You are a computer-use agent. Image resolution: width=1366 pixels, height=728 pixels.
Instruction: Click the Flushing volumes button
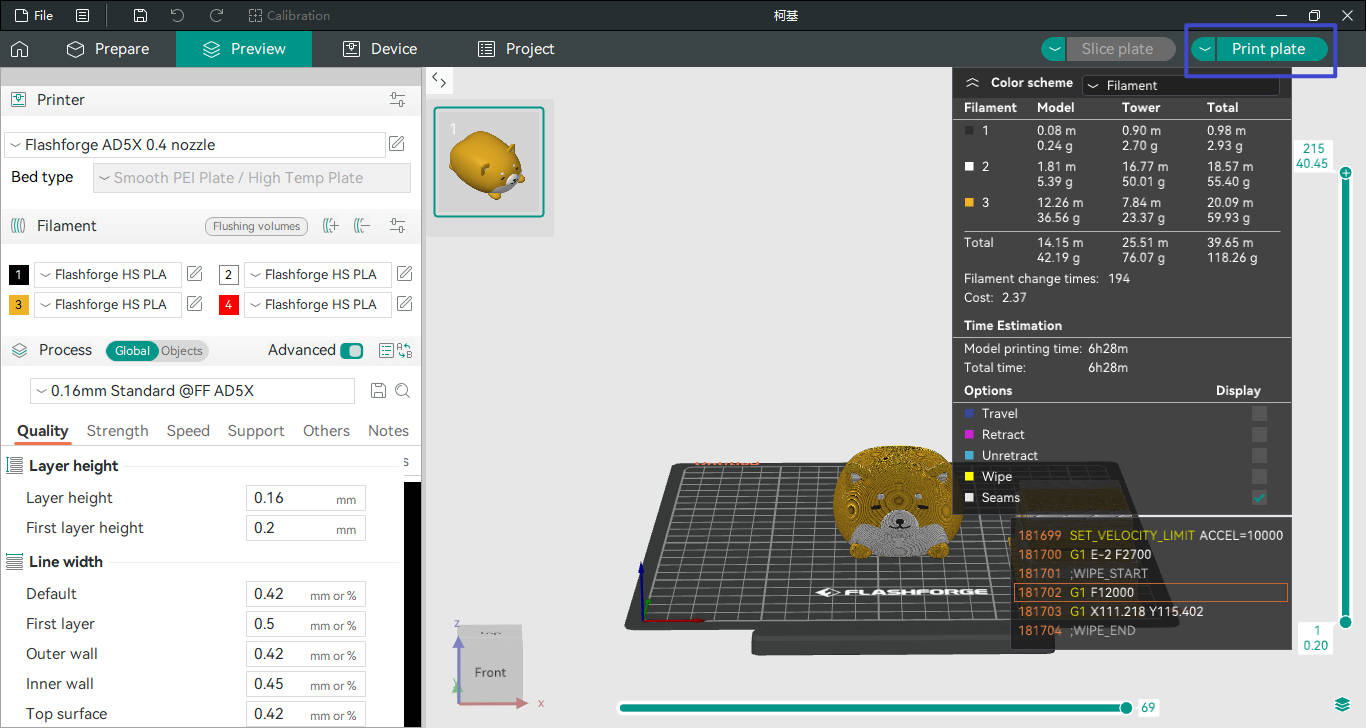point(256,226)
